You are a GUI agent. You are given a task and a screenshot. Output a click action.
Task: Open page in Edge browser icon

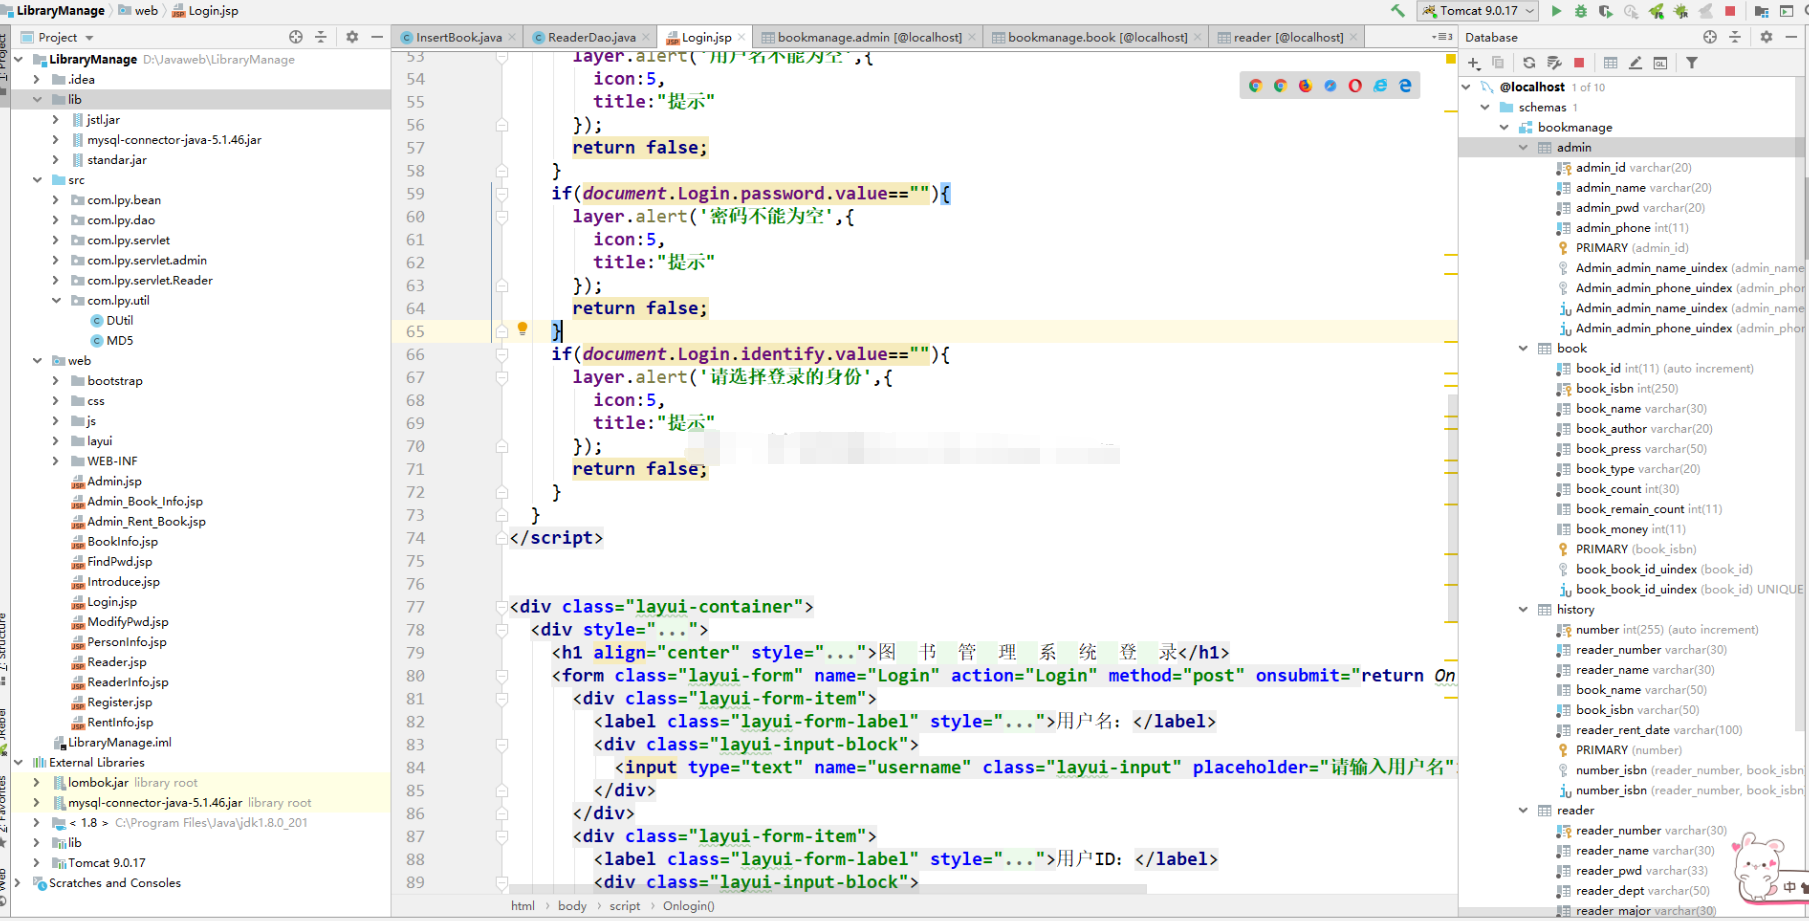tap(1405, 86)
